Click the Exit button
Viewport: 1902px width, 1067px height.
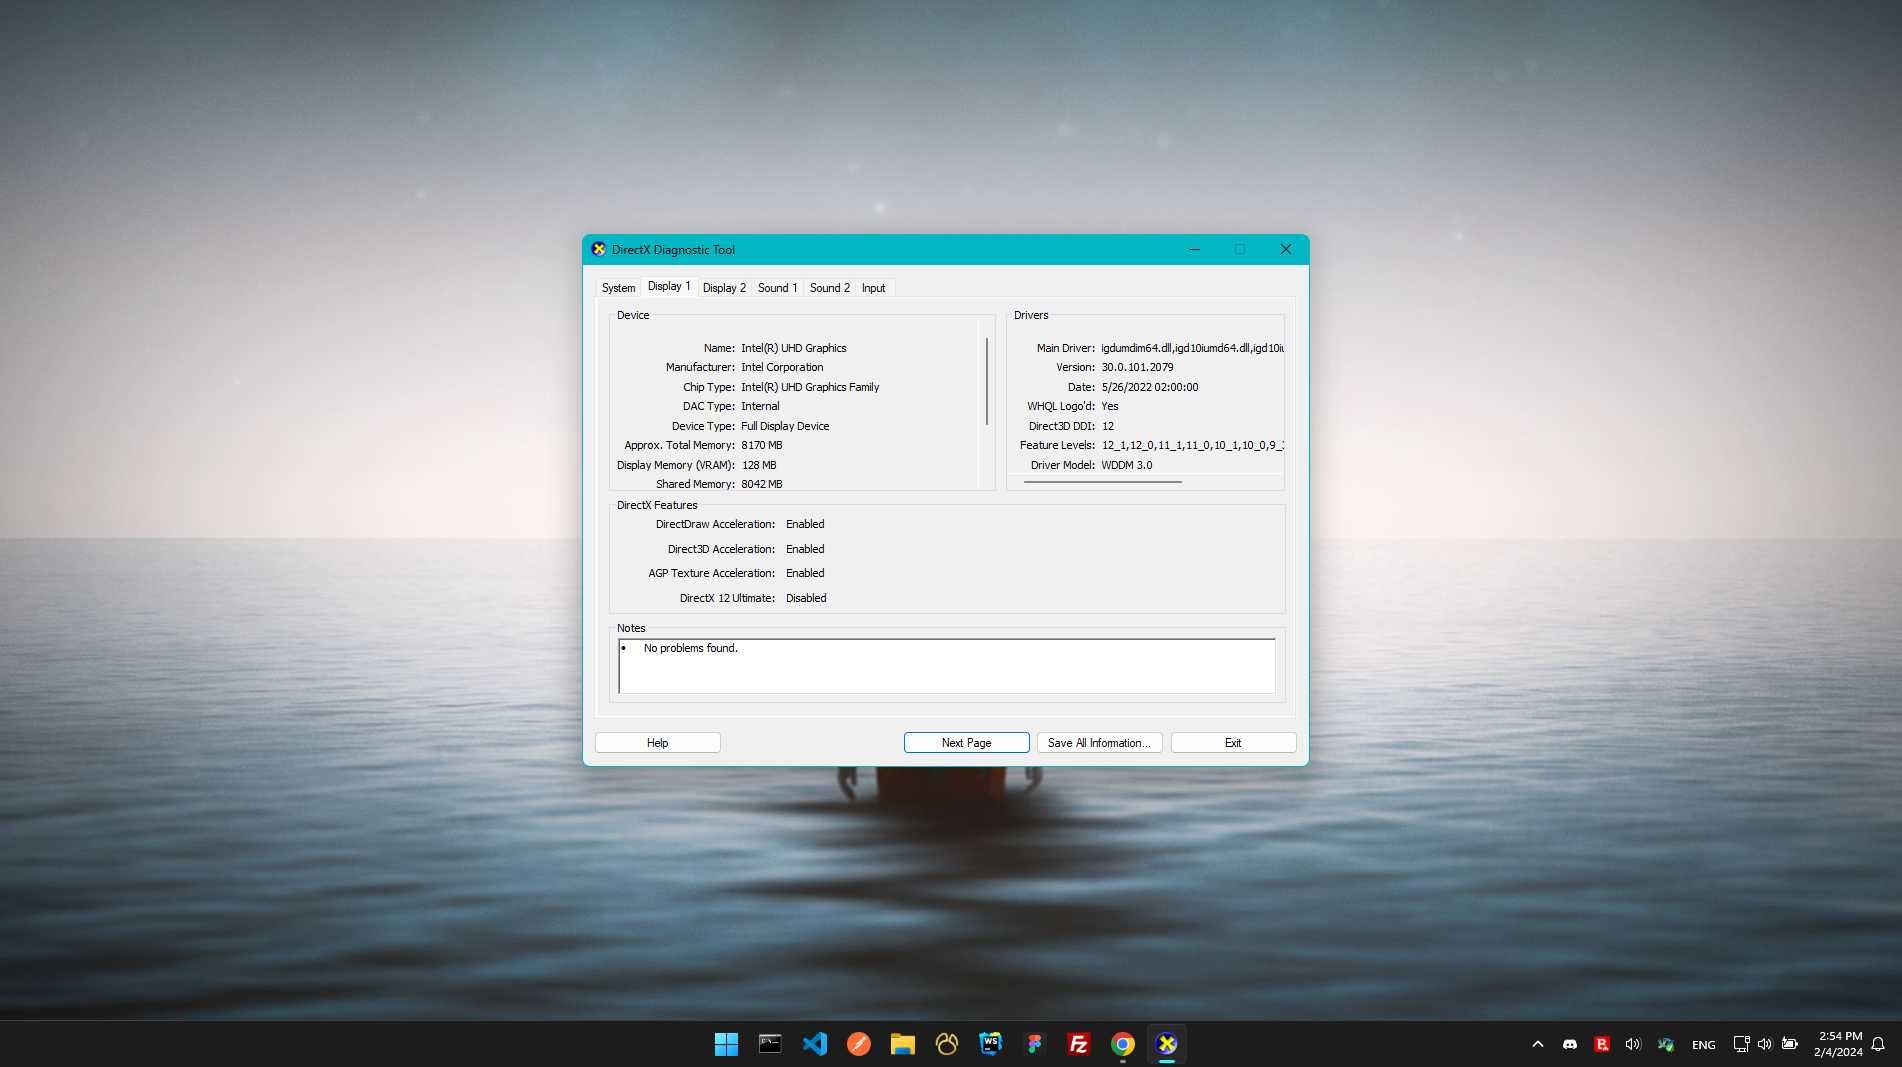[x=1233, y=743]
